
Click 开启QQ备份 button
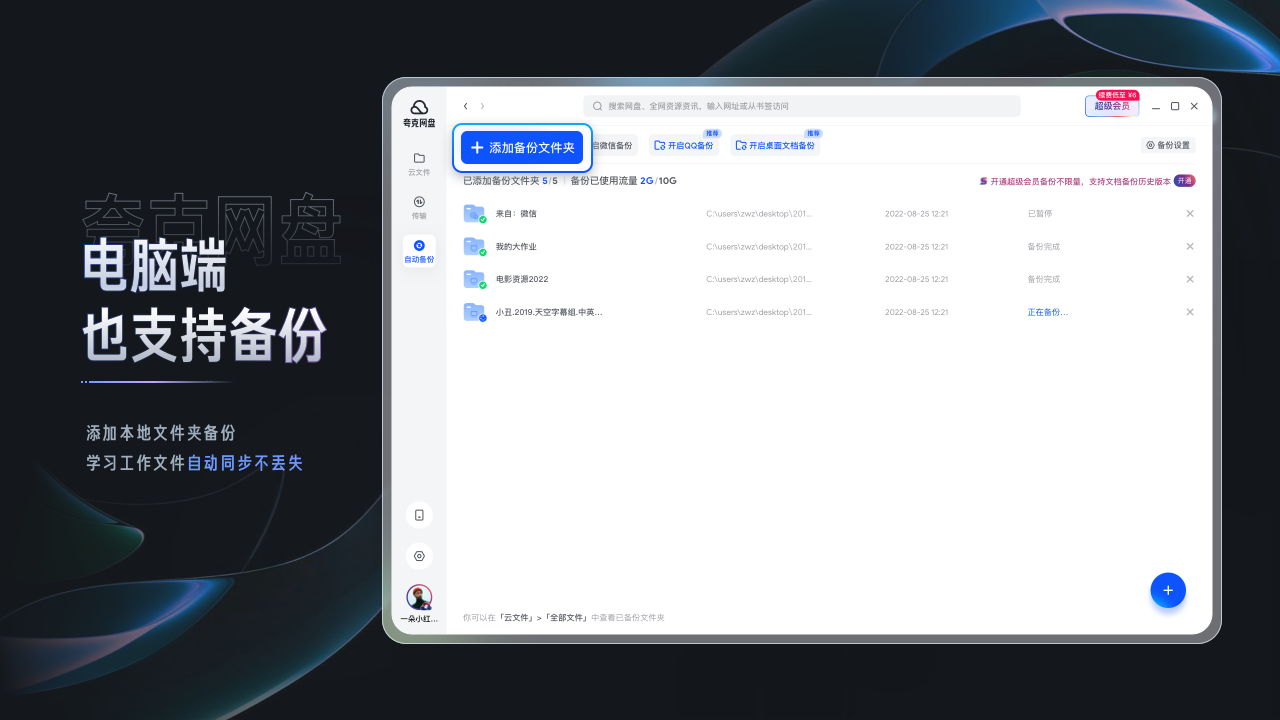[x=684, y=145]
